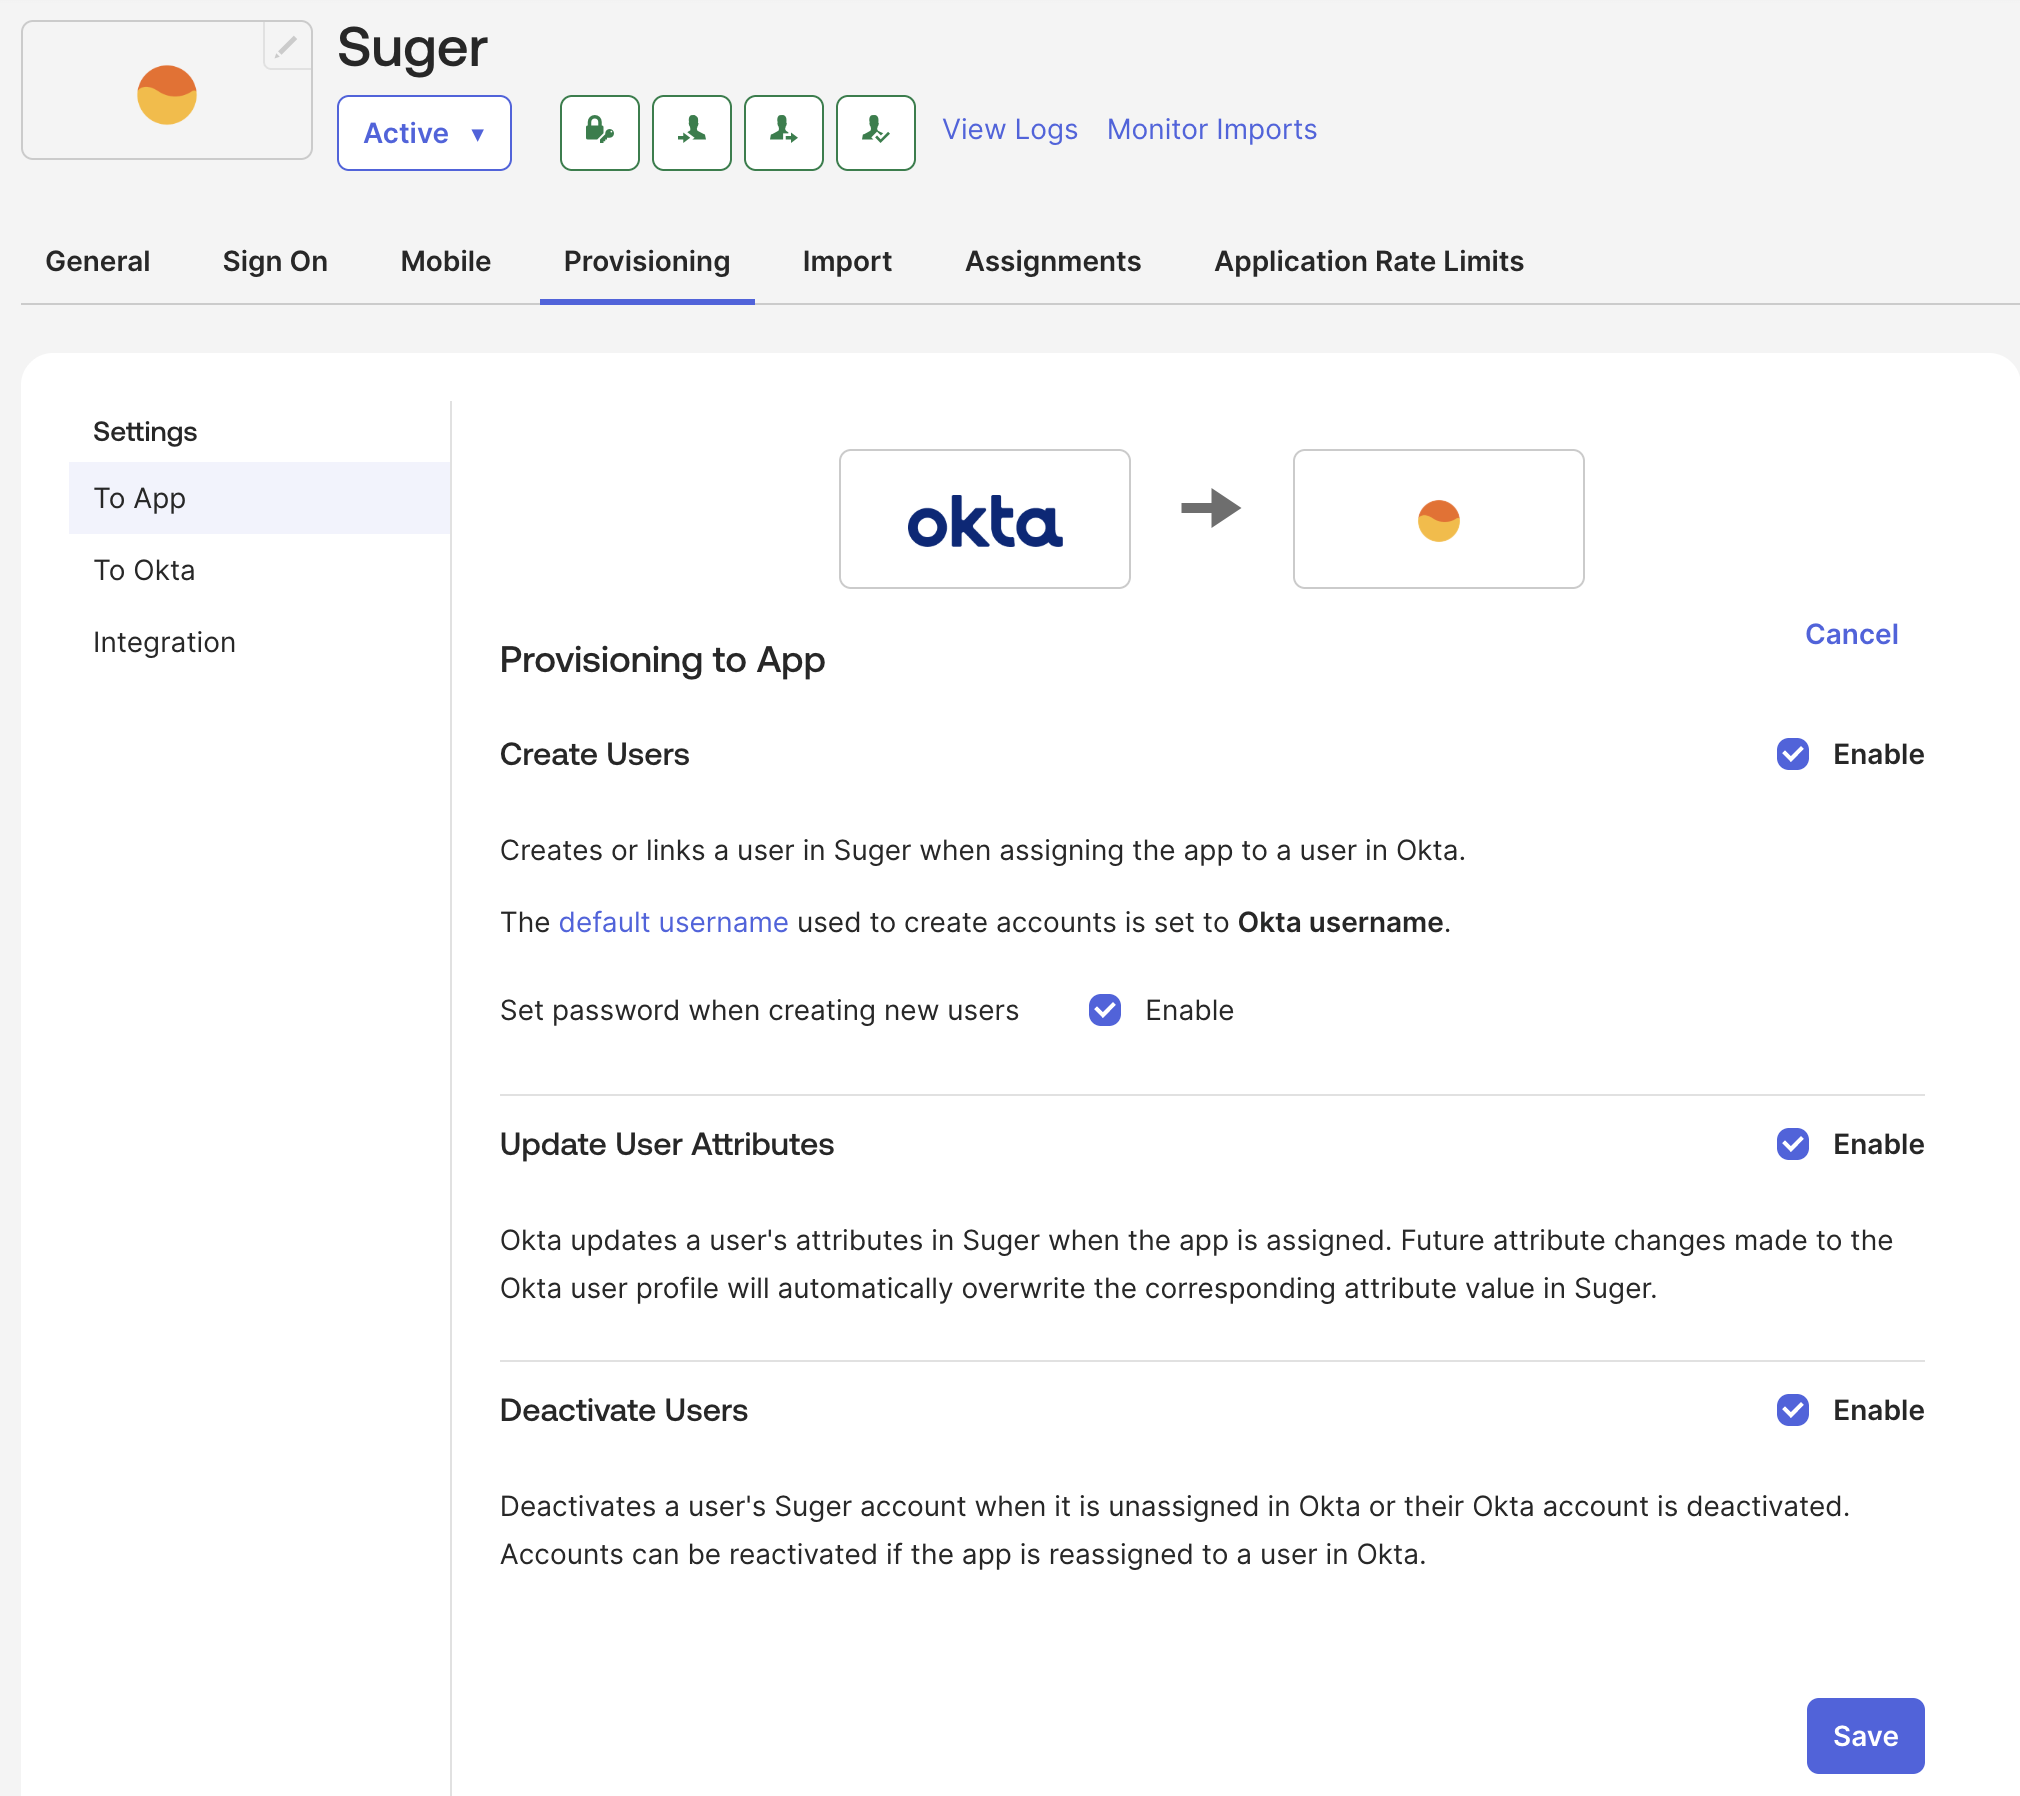Screen dimensions: 2020x1796
Task: Uncheck the Create Users Enable checkbox
Action: (x=1792, y=754)
